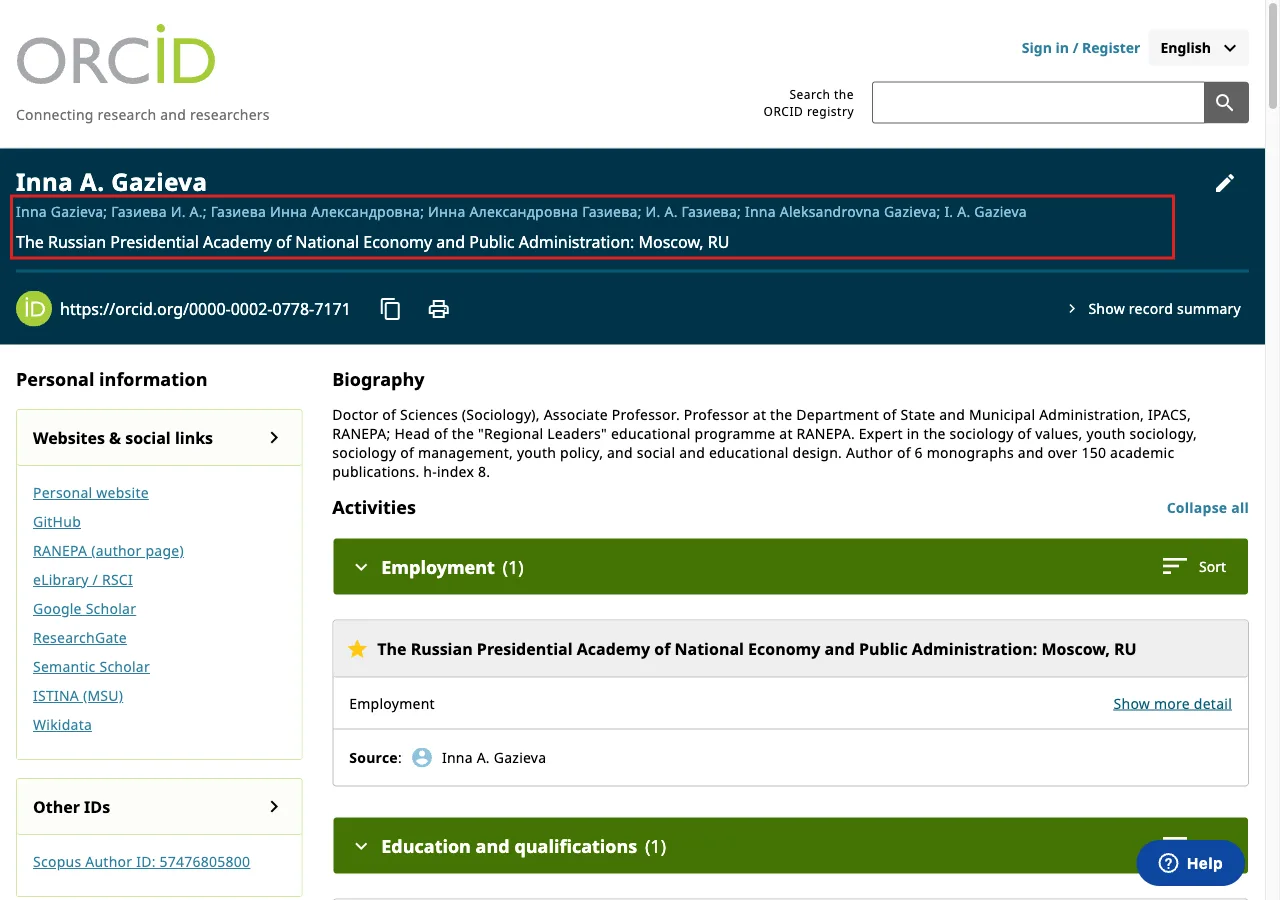Screen dimensions: 1280x900
Task: Expand Show record summary
Action: coord(1154,309)
